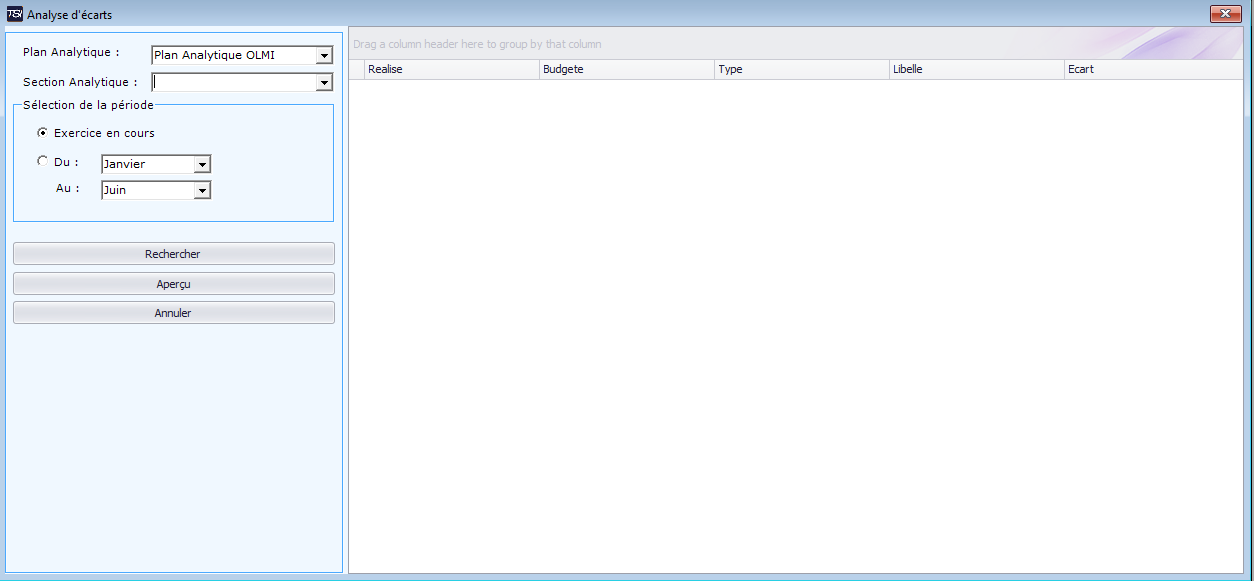Sort by the Libelle column header
The image size is (1254, 581).
click(977, 70)
